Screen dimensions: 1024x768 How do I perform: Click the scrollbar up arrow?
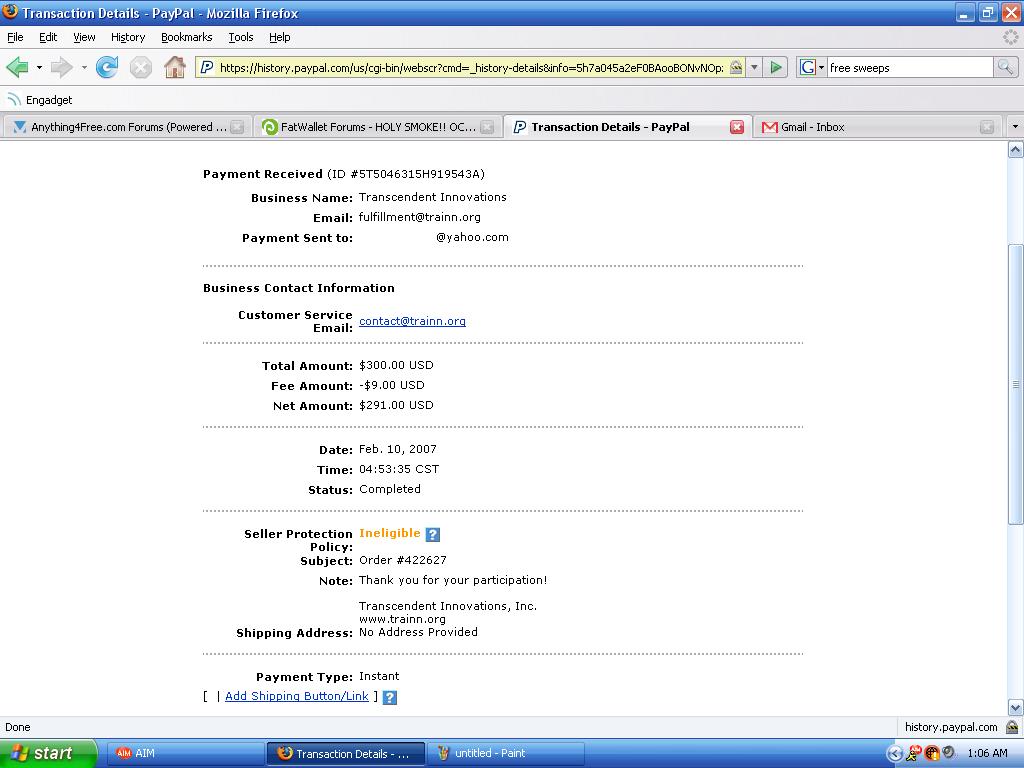(1016, 150)
